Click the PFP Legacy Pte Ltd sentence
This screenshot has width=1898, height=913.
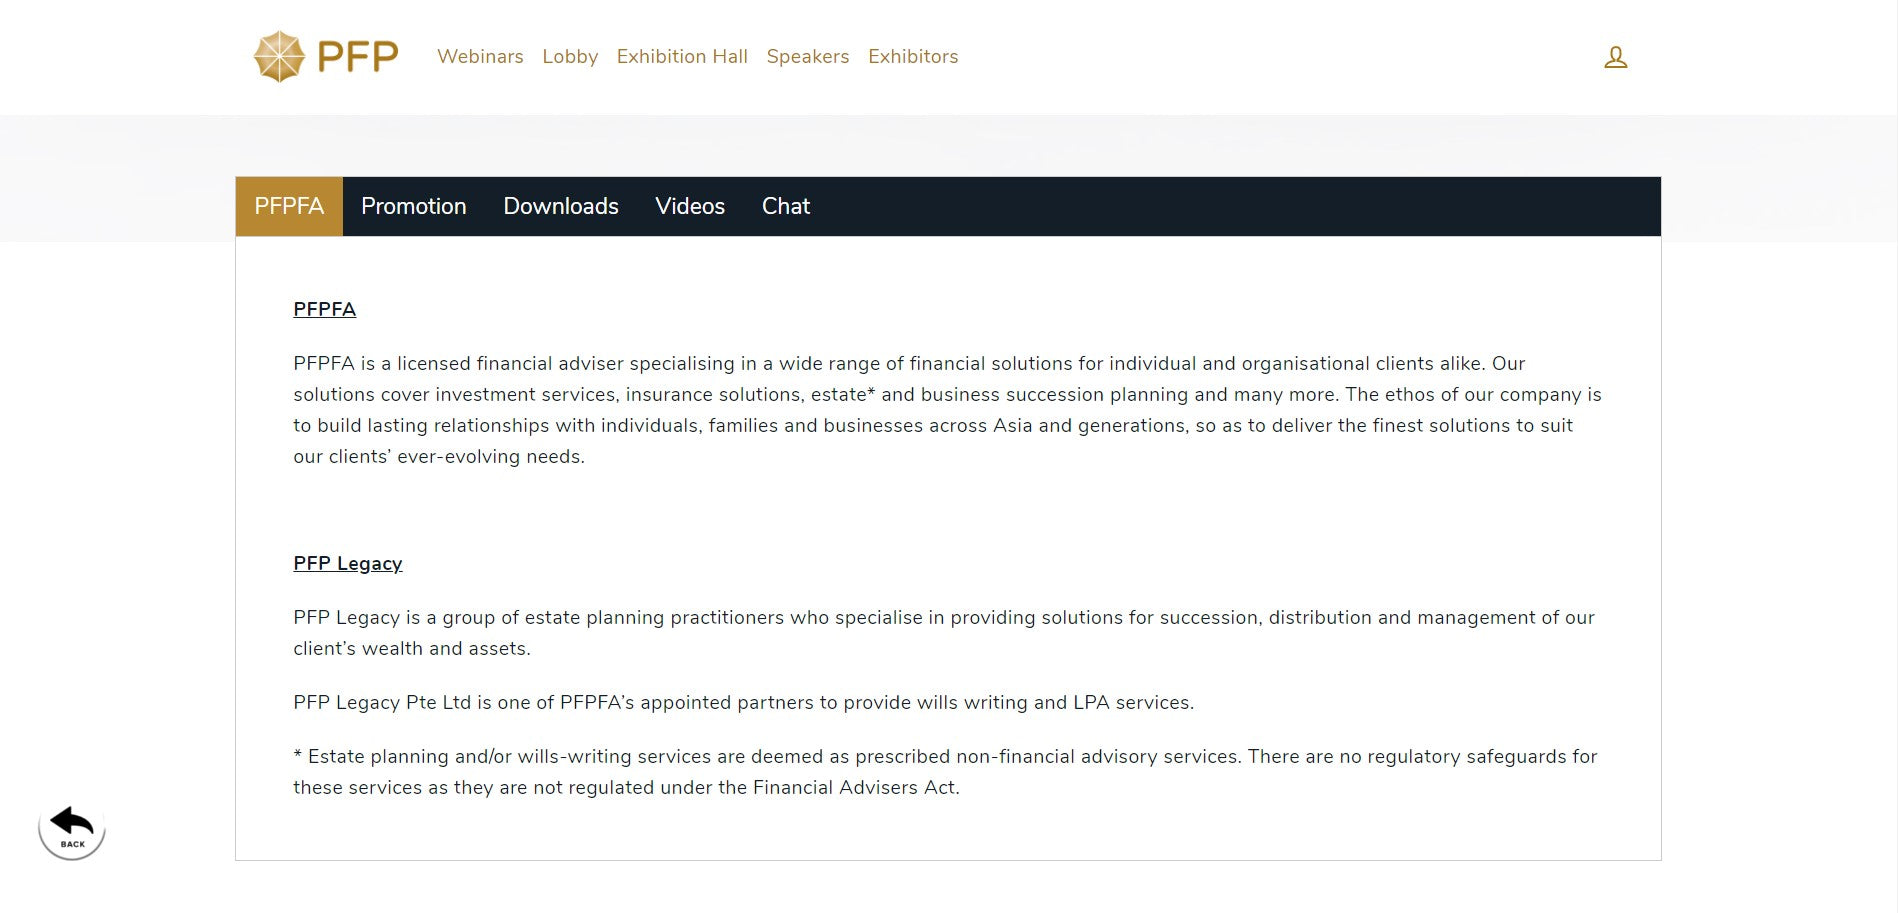(x=743, y=702)
